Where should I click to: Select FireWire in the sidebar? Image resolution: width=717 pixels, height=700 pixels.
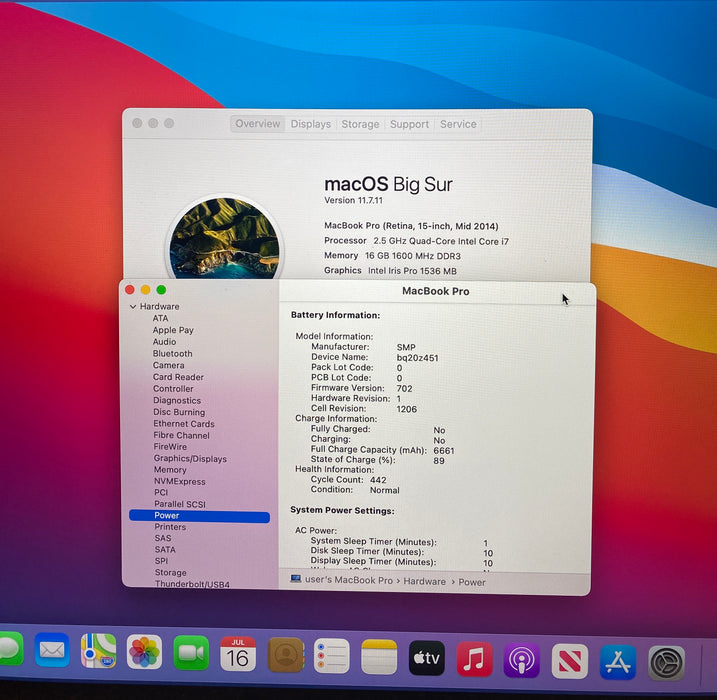point(170,447)
